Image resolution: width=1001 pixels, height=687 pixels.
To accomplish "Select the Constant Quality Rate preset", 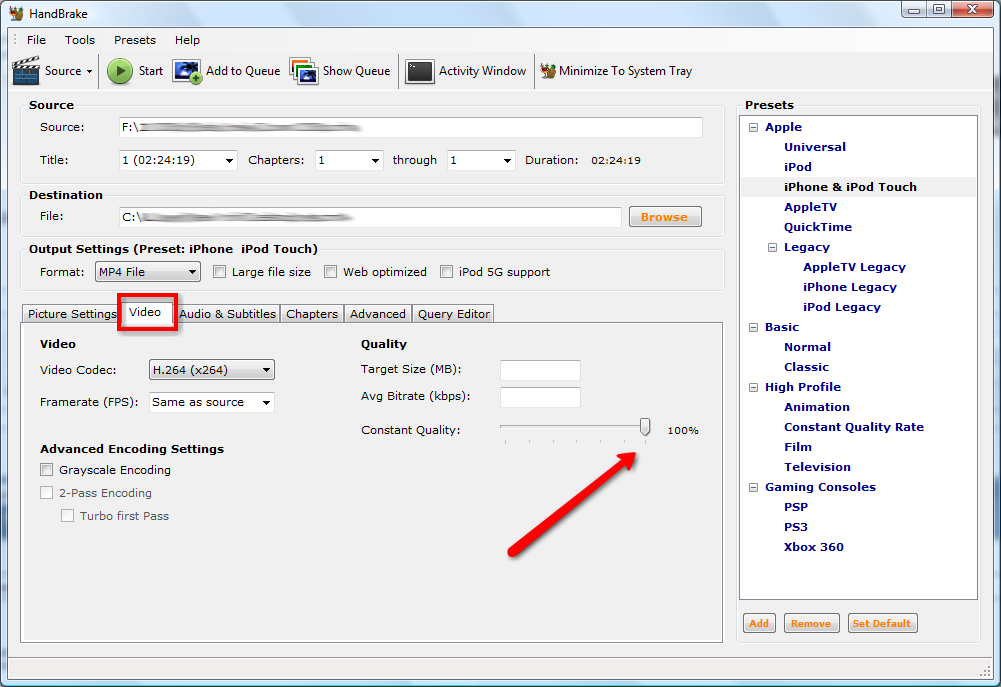I will point(854,427).
